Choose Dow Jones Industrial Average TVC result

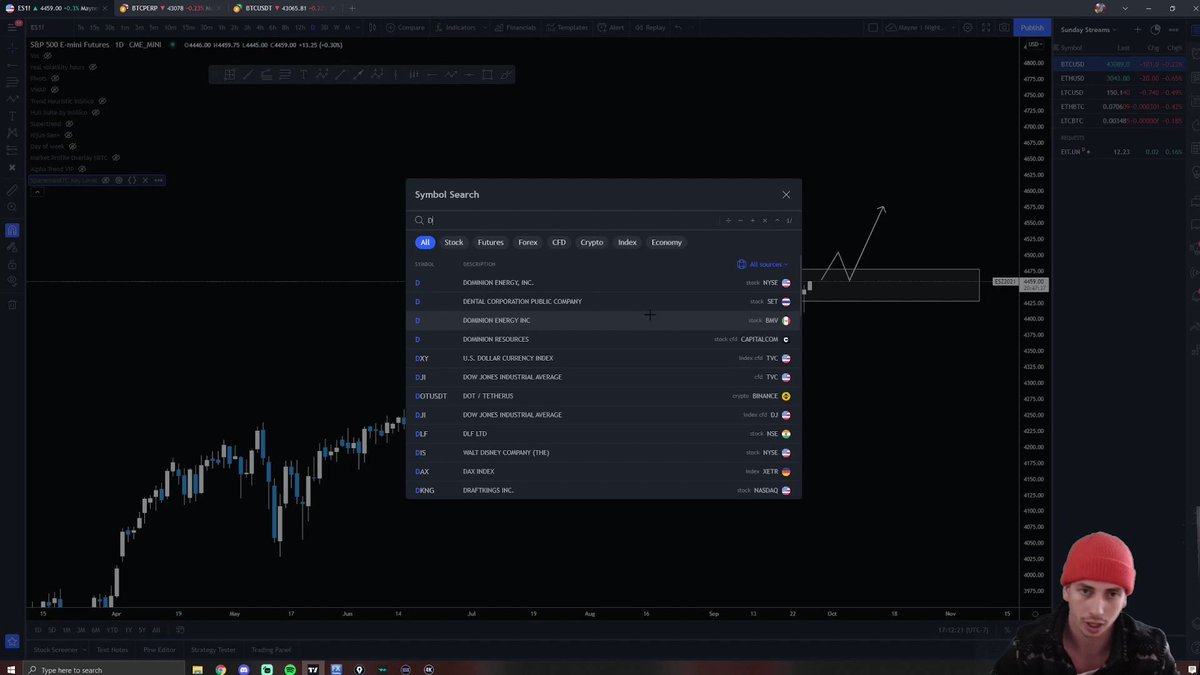(x=603, y=377)
